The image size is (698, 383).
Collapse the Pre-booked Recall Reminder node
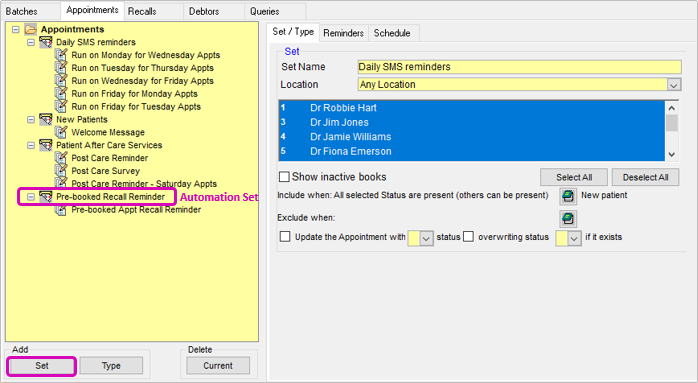31,197
